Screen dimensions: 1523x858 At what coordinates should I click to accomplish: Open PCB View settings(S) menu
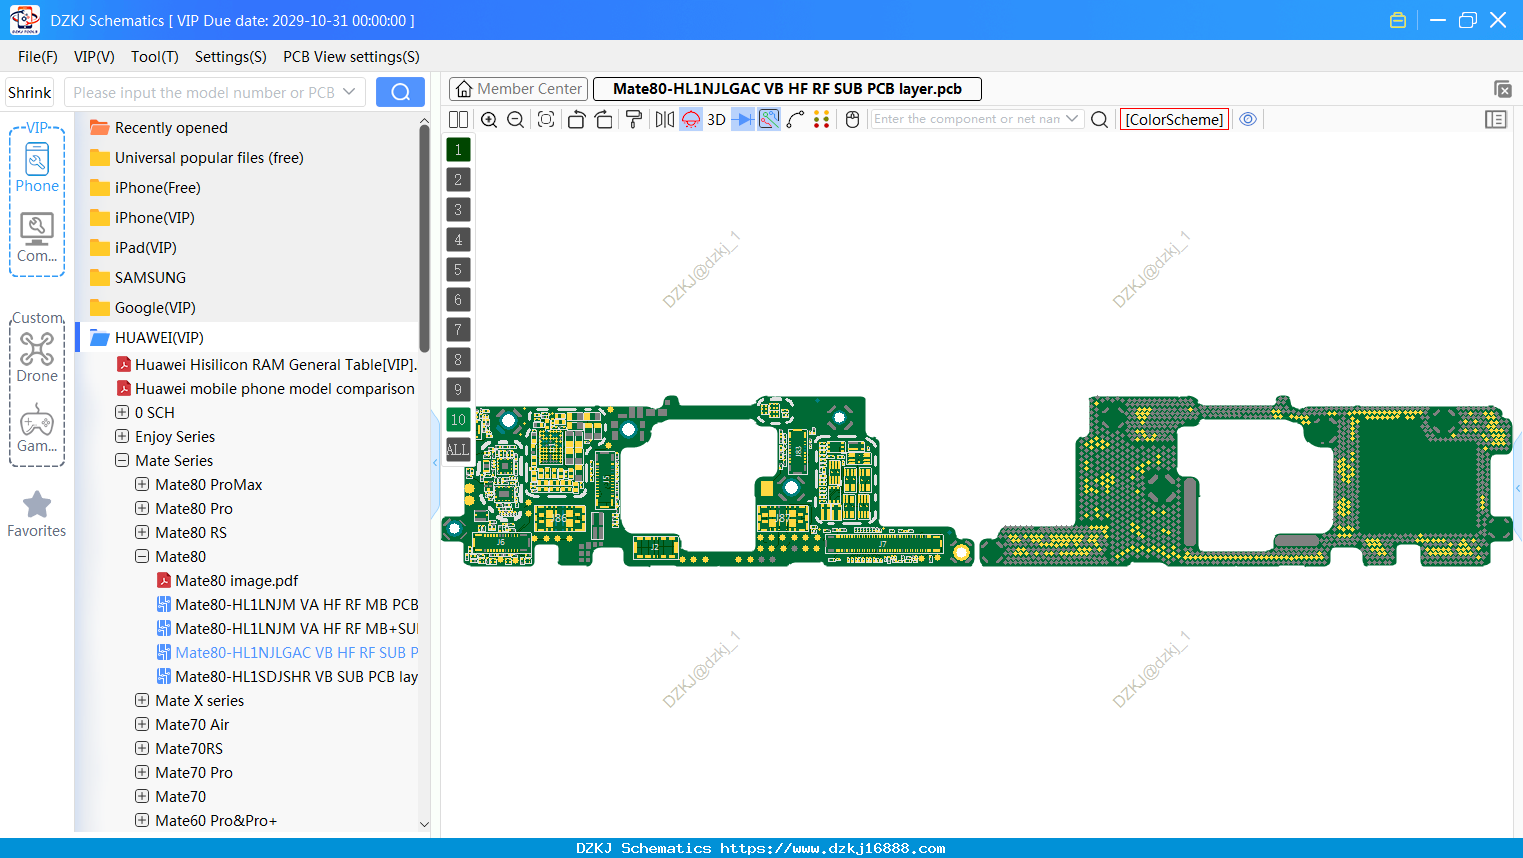pos(351,57)
